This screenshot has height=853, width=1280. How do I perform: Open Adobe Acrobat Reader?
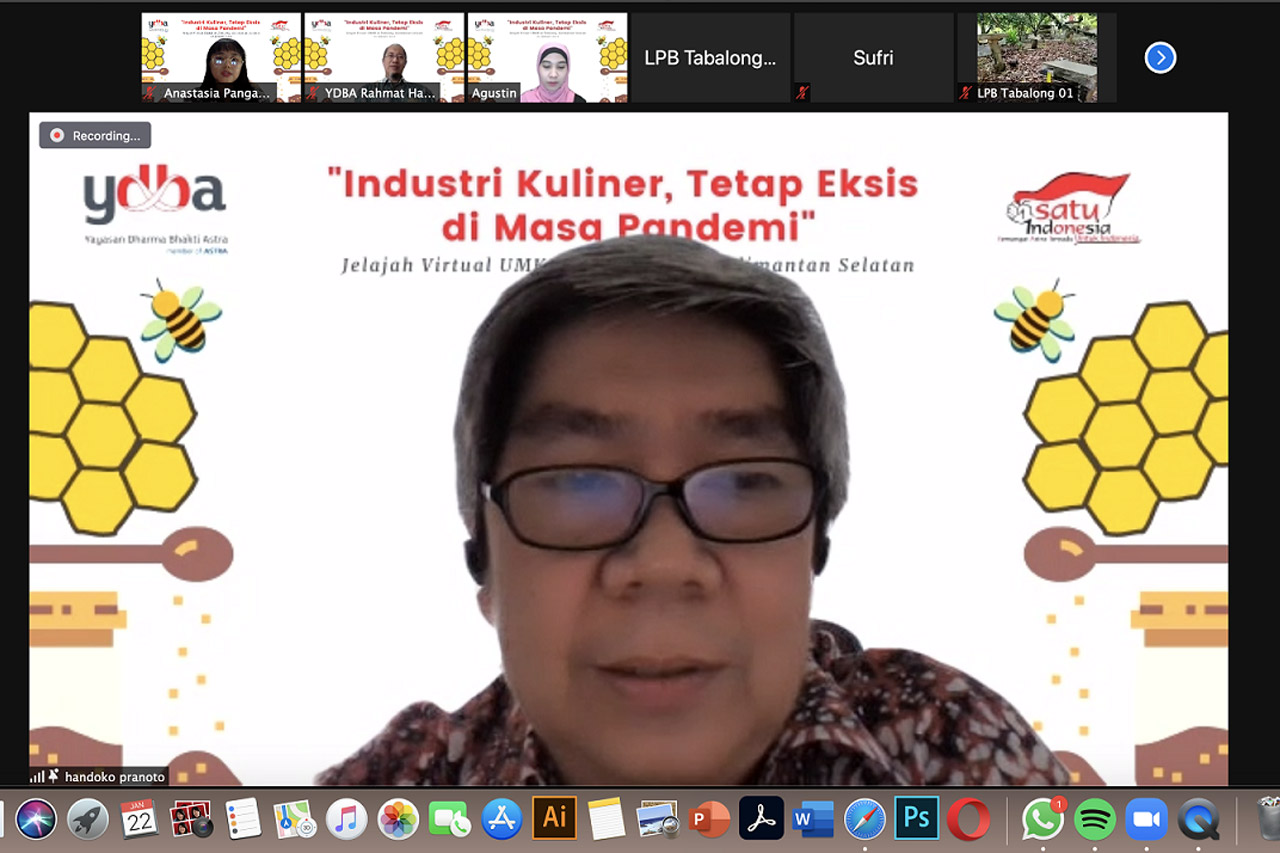(x=761, y=818)
